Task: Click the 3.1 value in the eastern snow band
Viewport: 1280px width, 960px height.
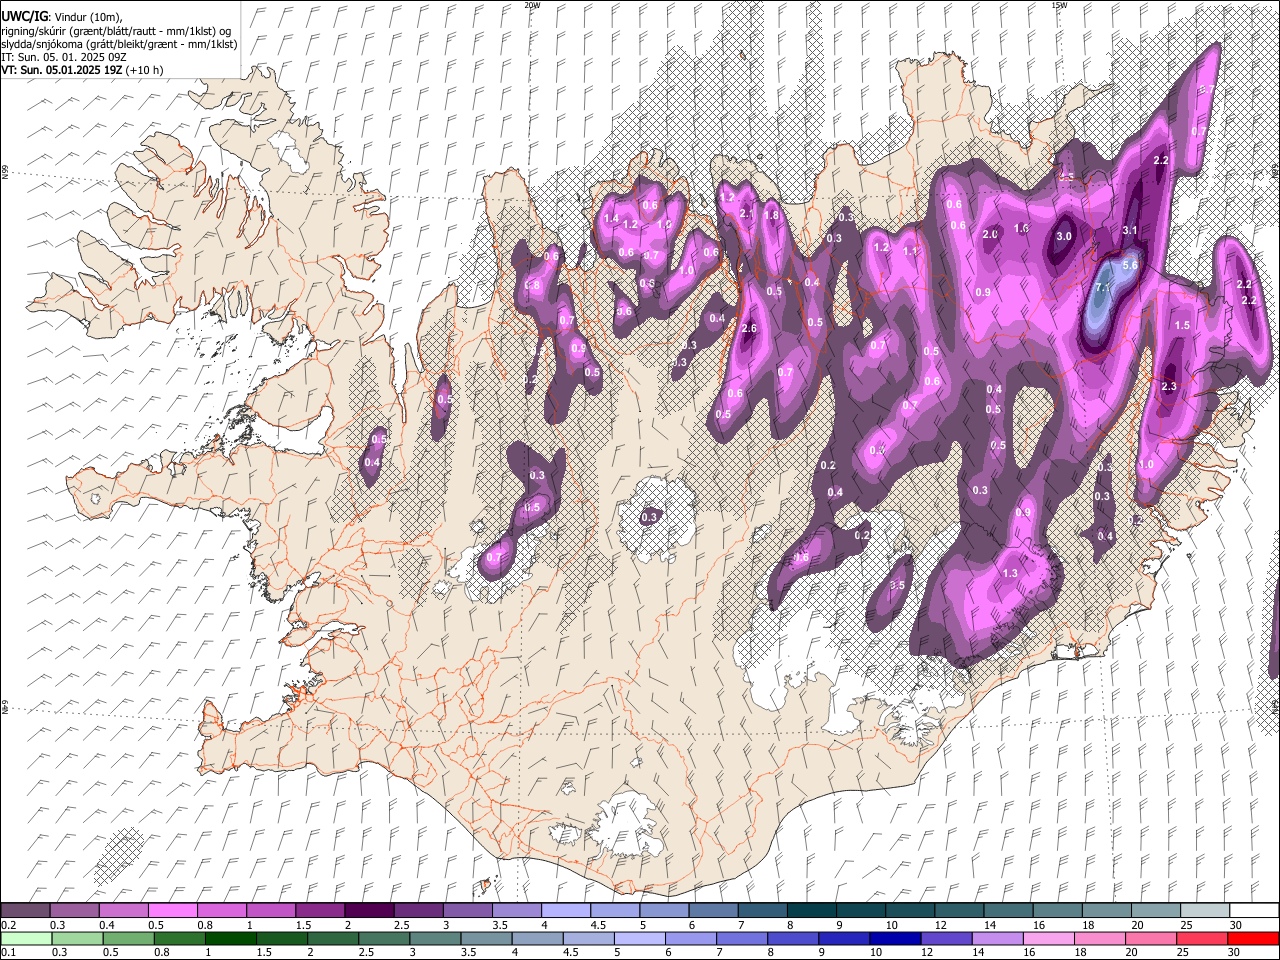Action: click(1131, 230)
